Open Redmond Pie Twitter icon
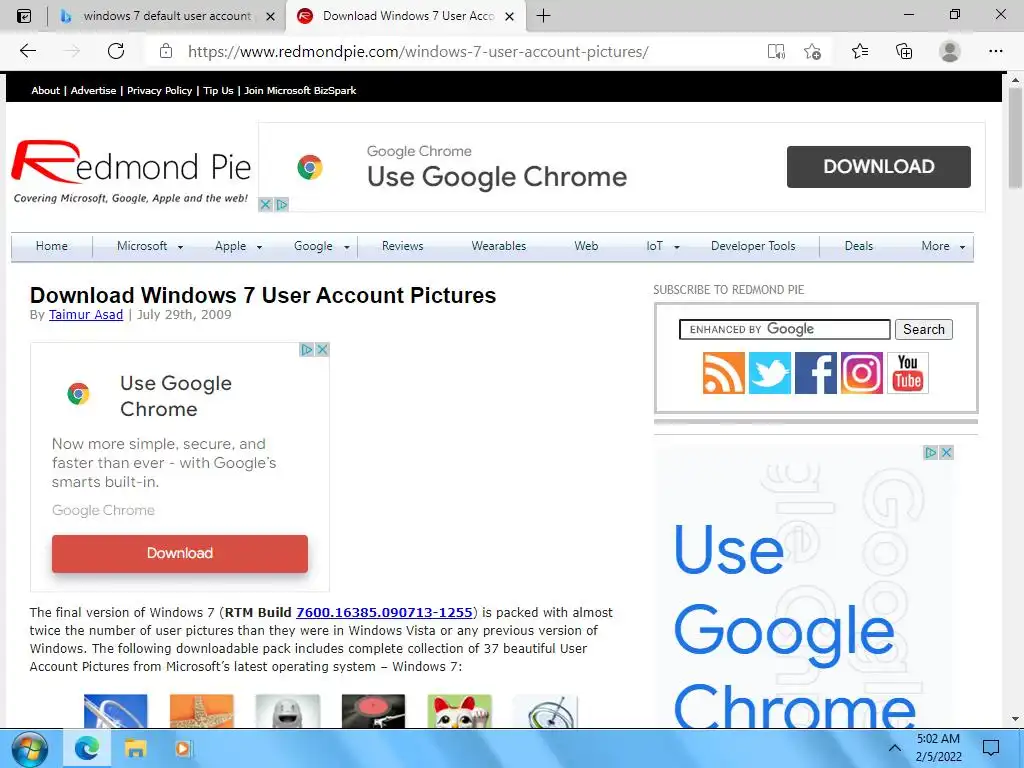1024x768 pixels. point(769,373)
